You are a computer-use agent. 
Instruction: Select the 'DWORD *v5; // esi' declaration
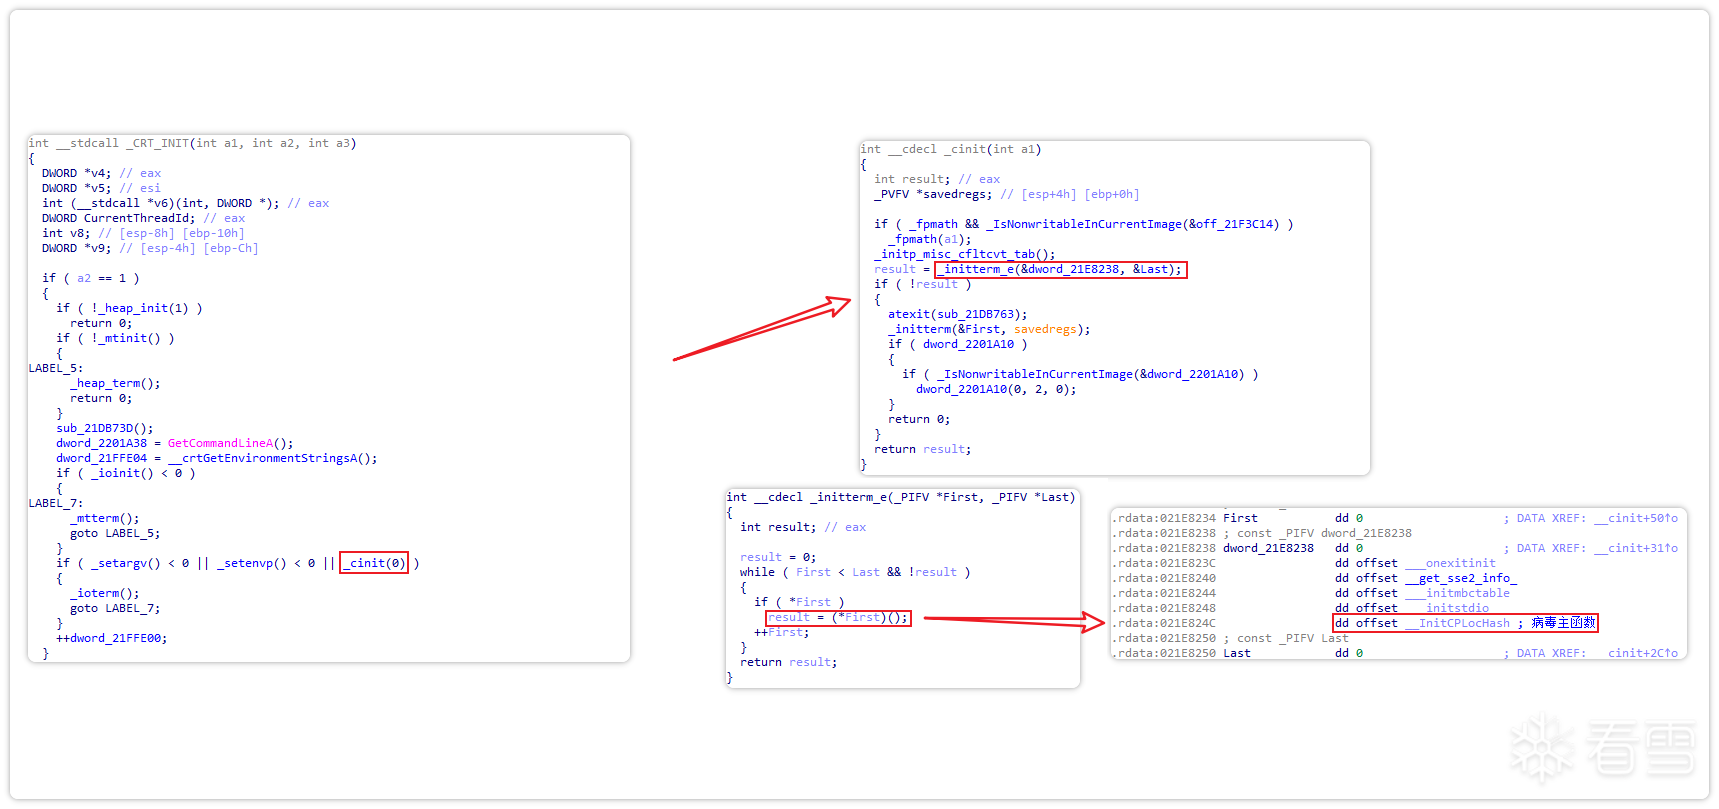coord(101,188)
